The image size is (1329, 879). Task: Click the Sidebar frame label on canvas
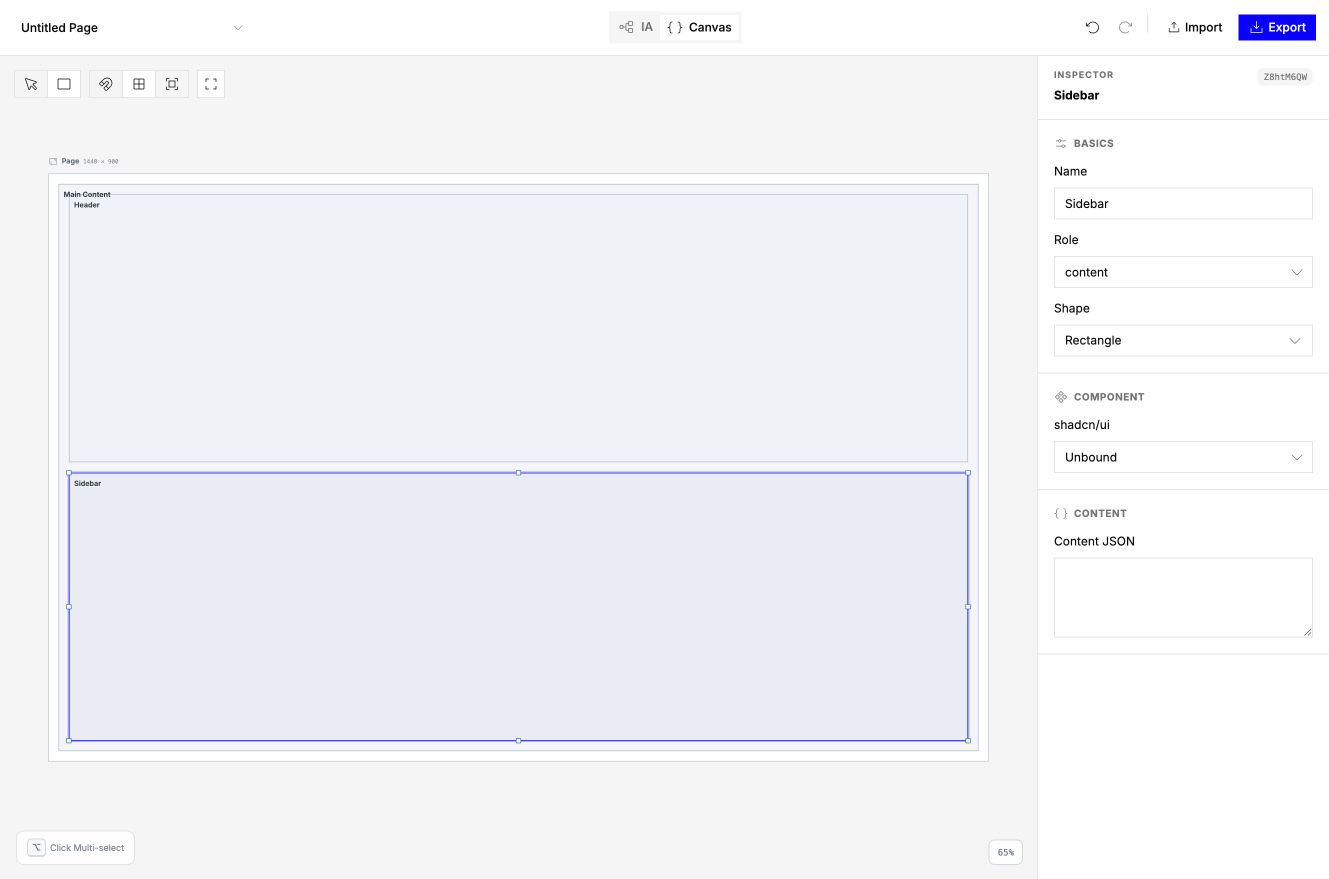[87, 483]
